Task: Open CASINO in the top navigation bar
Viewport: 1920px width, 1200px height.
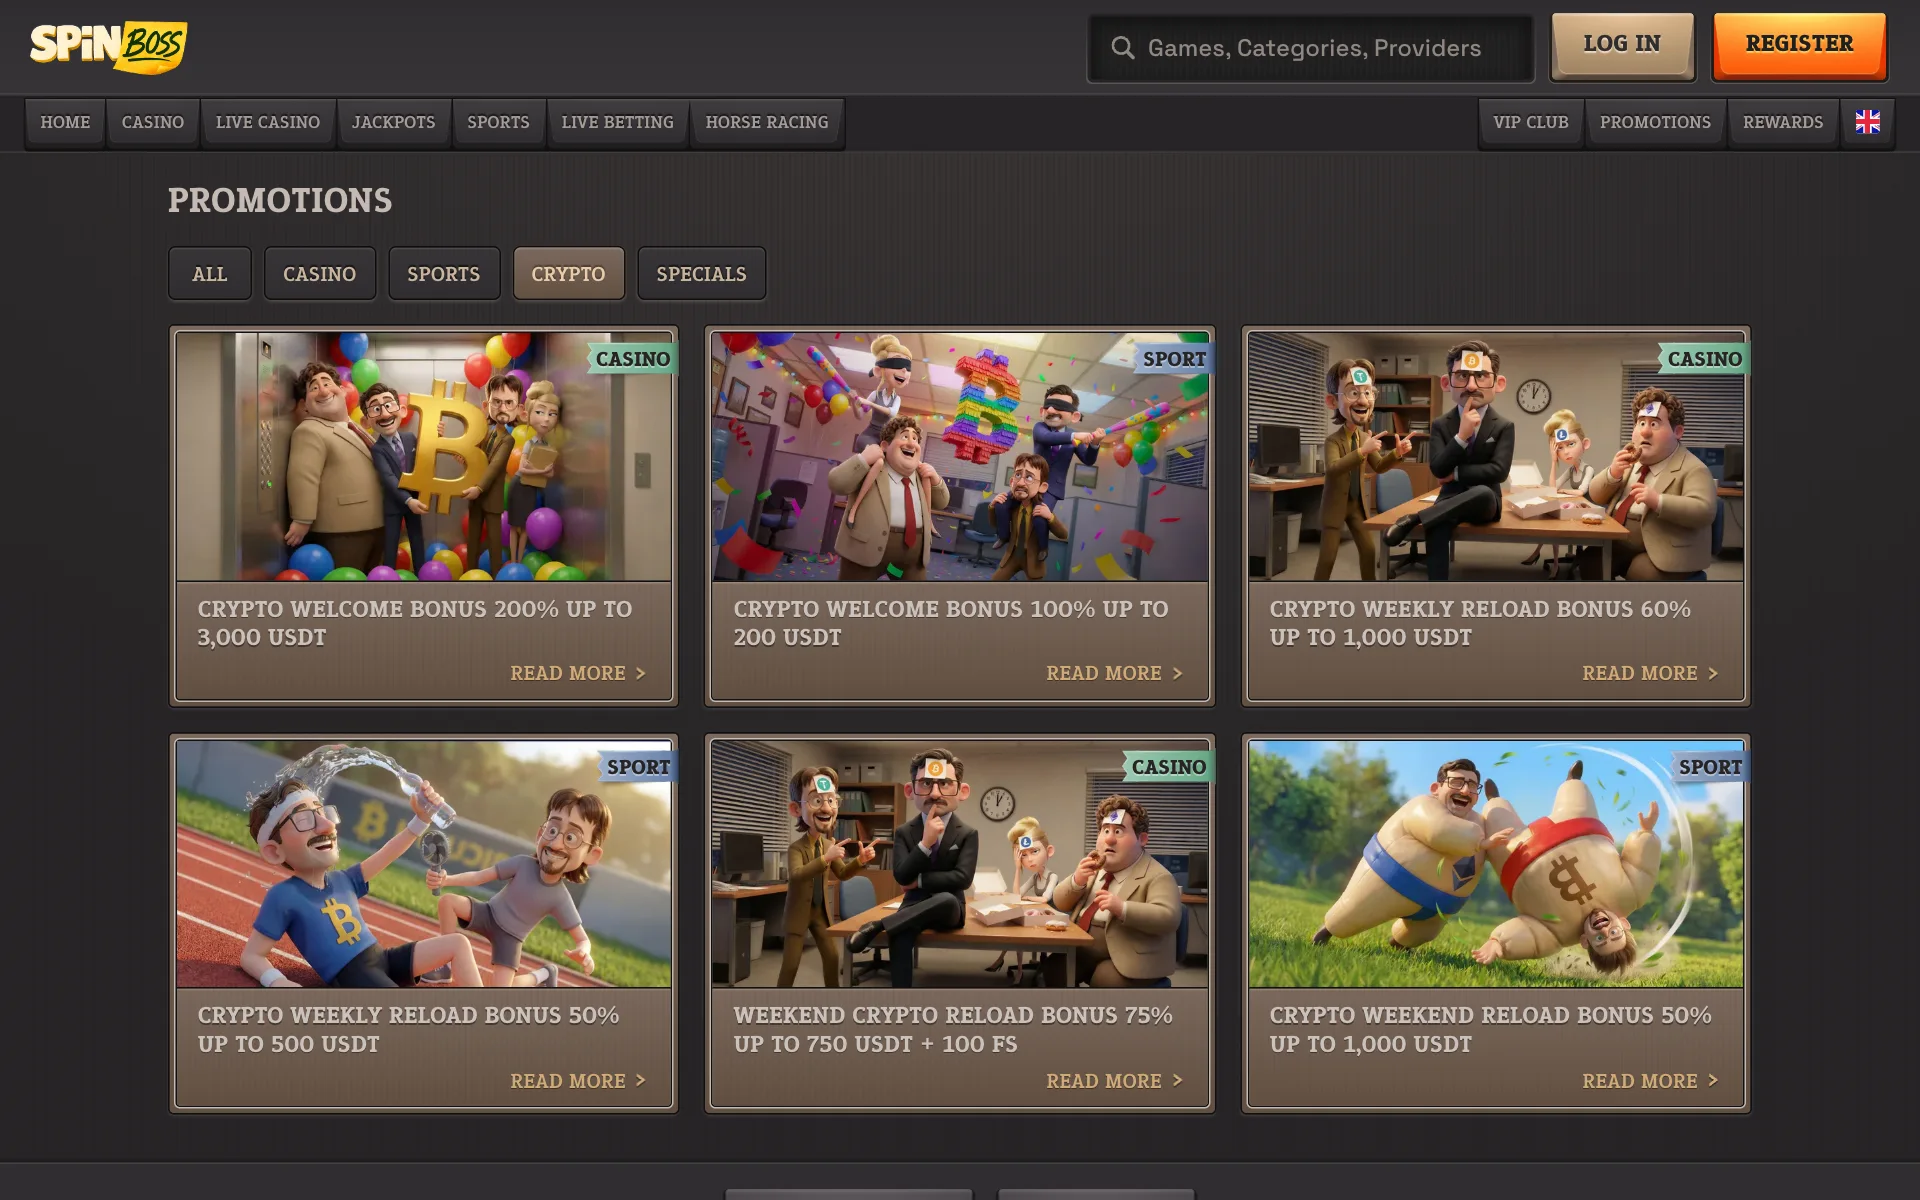Action: pos(153,122)
